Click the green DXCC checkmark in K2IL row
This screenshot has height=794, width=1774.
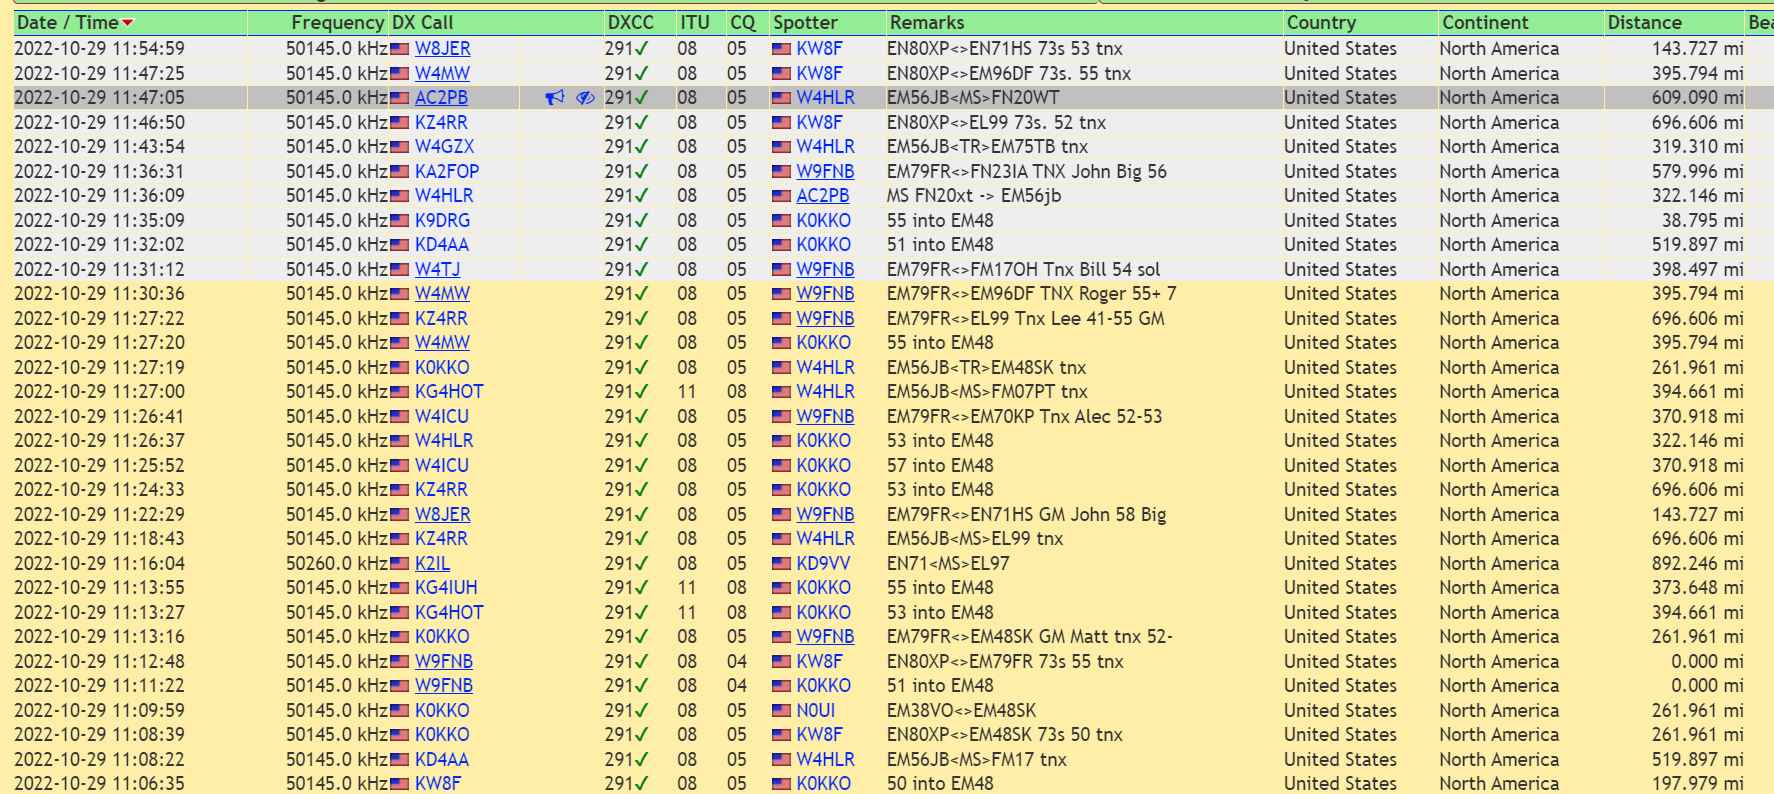[x=641, y=563]
